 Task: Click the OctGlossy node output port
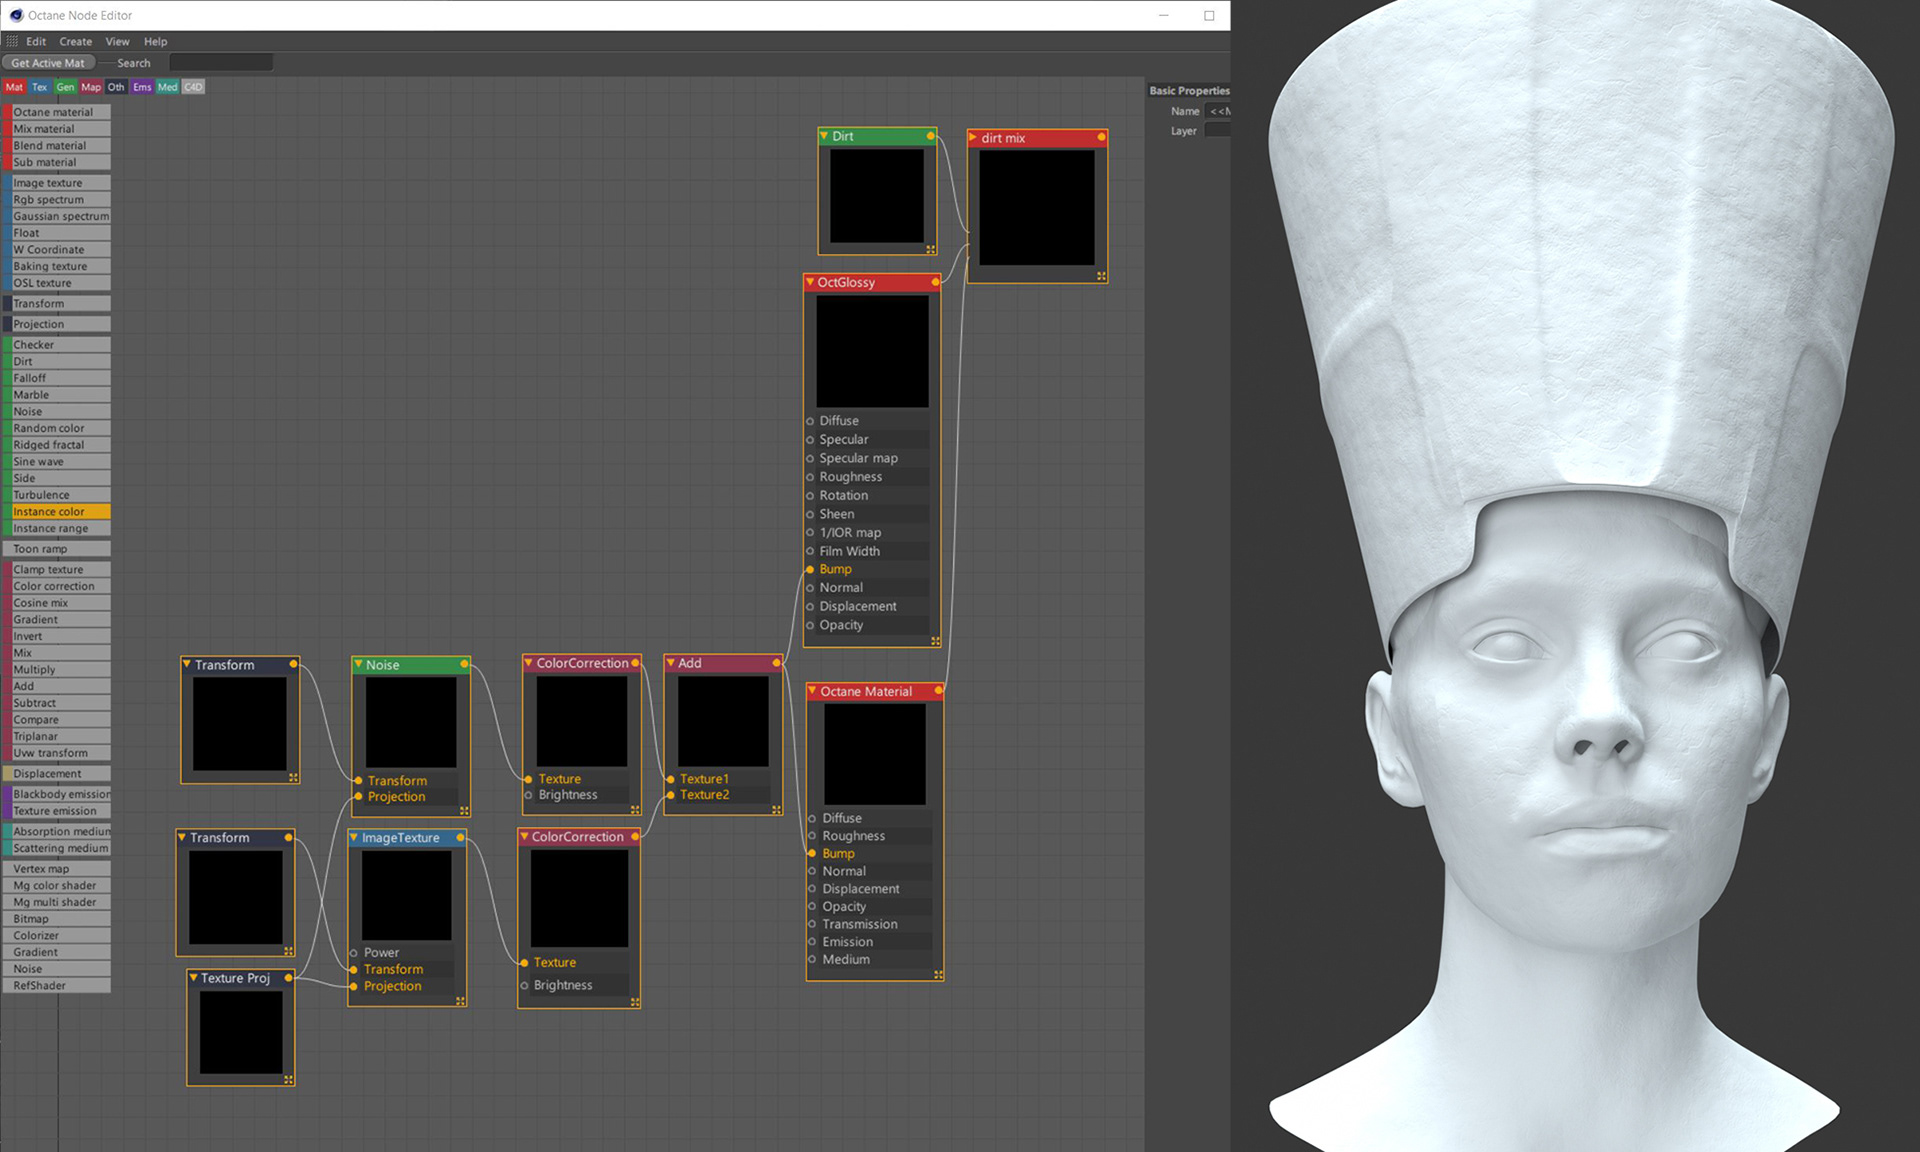tap(935, 282)
